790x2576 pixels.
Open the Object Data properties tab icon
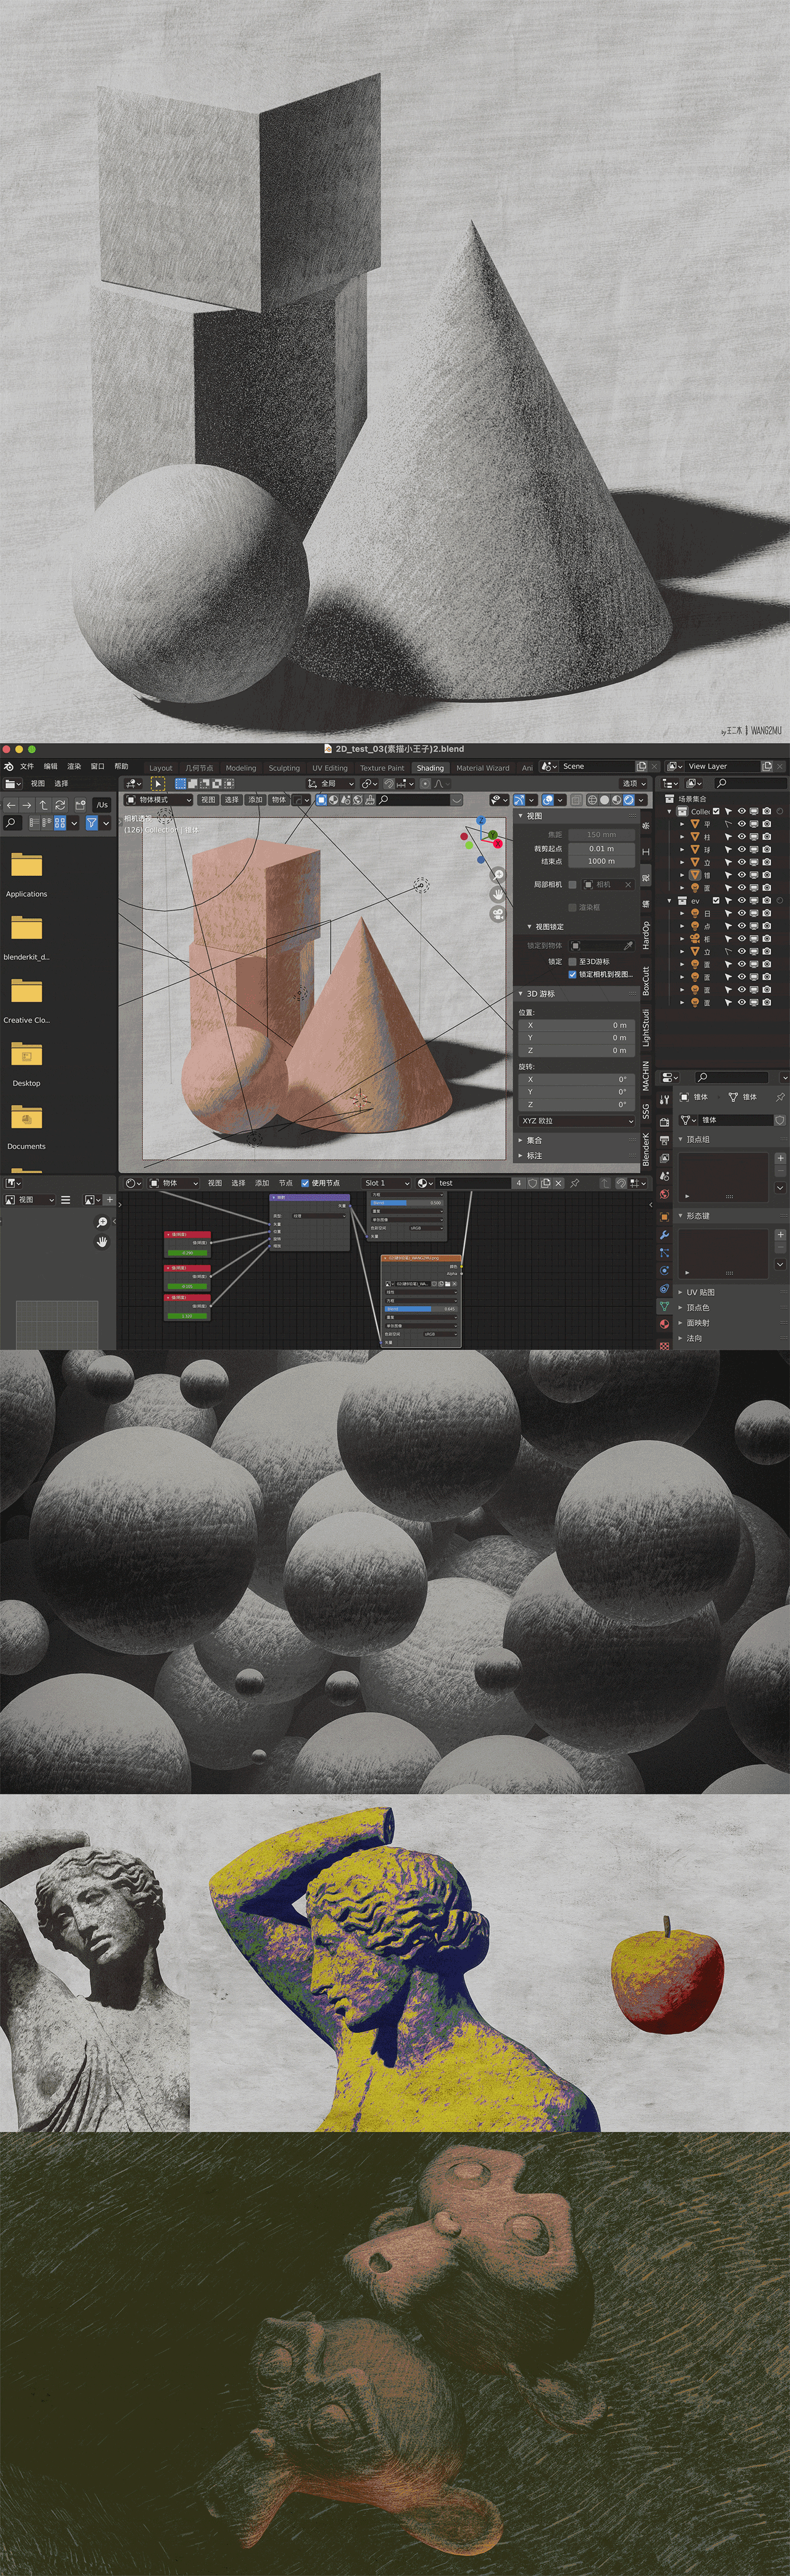click(665, 1307)
